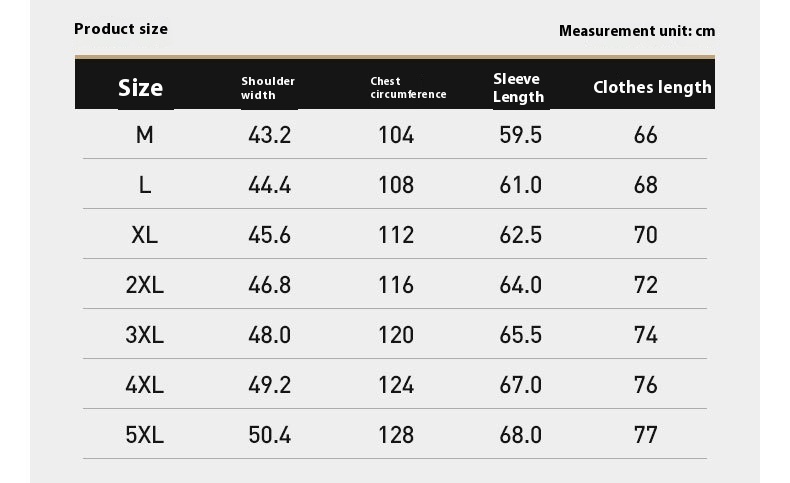This screenshot has width=790, height=483.
Task: Select the 2XL size row label
Action: click(x=145, y=285)
